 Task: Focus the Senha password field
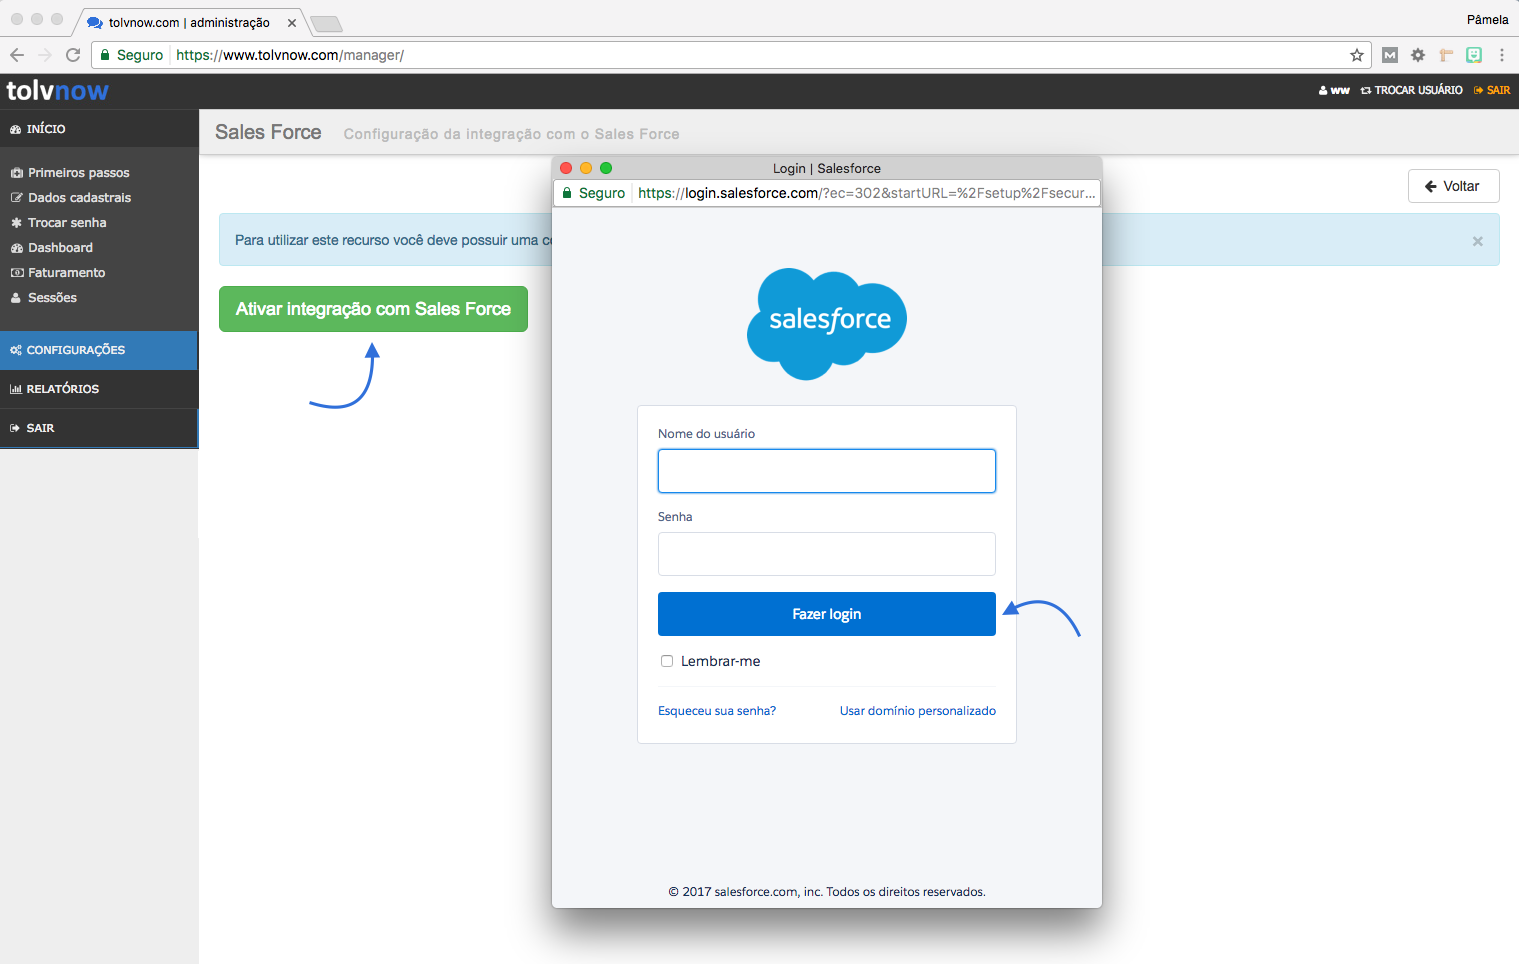pos(827,554)
